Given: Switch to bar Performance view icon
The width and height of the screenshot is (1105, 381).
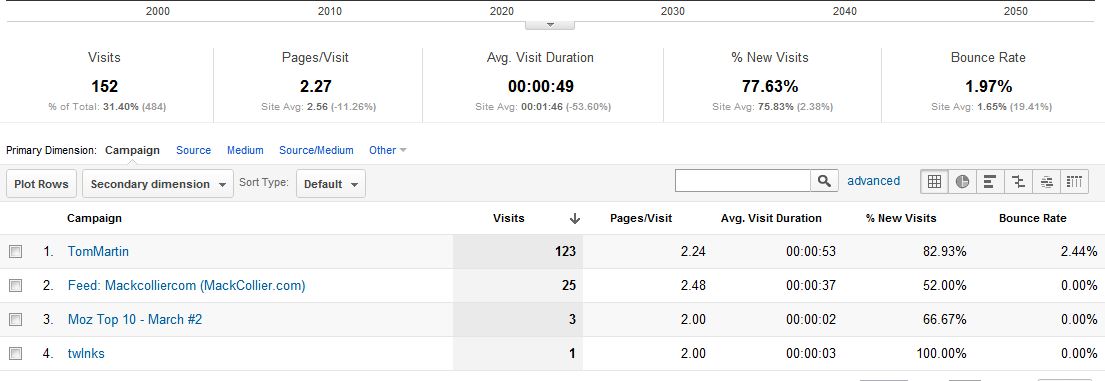Looking at the screenshot, I should tap(990, 182).
